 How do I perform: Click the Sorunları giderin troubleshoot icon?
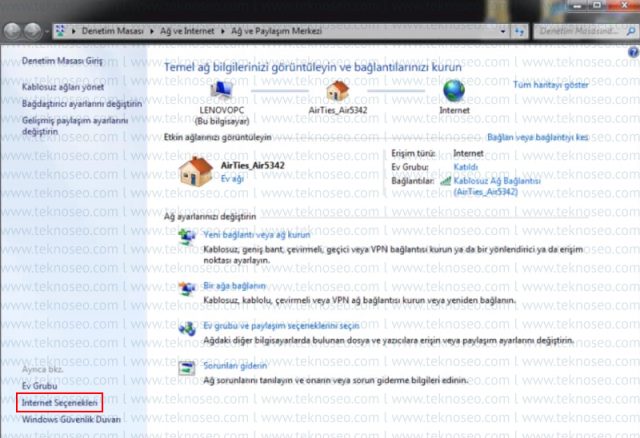click(x=187, y=368)
